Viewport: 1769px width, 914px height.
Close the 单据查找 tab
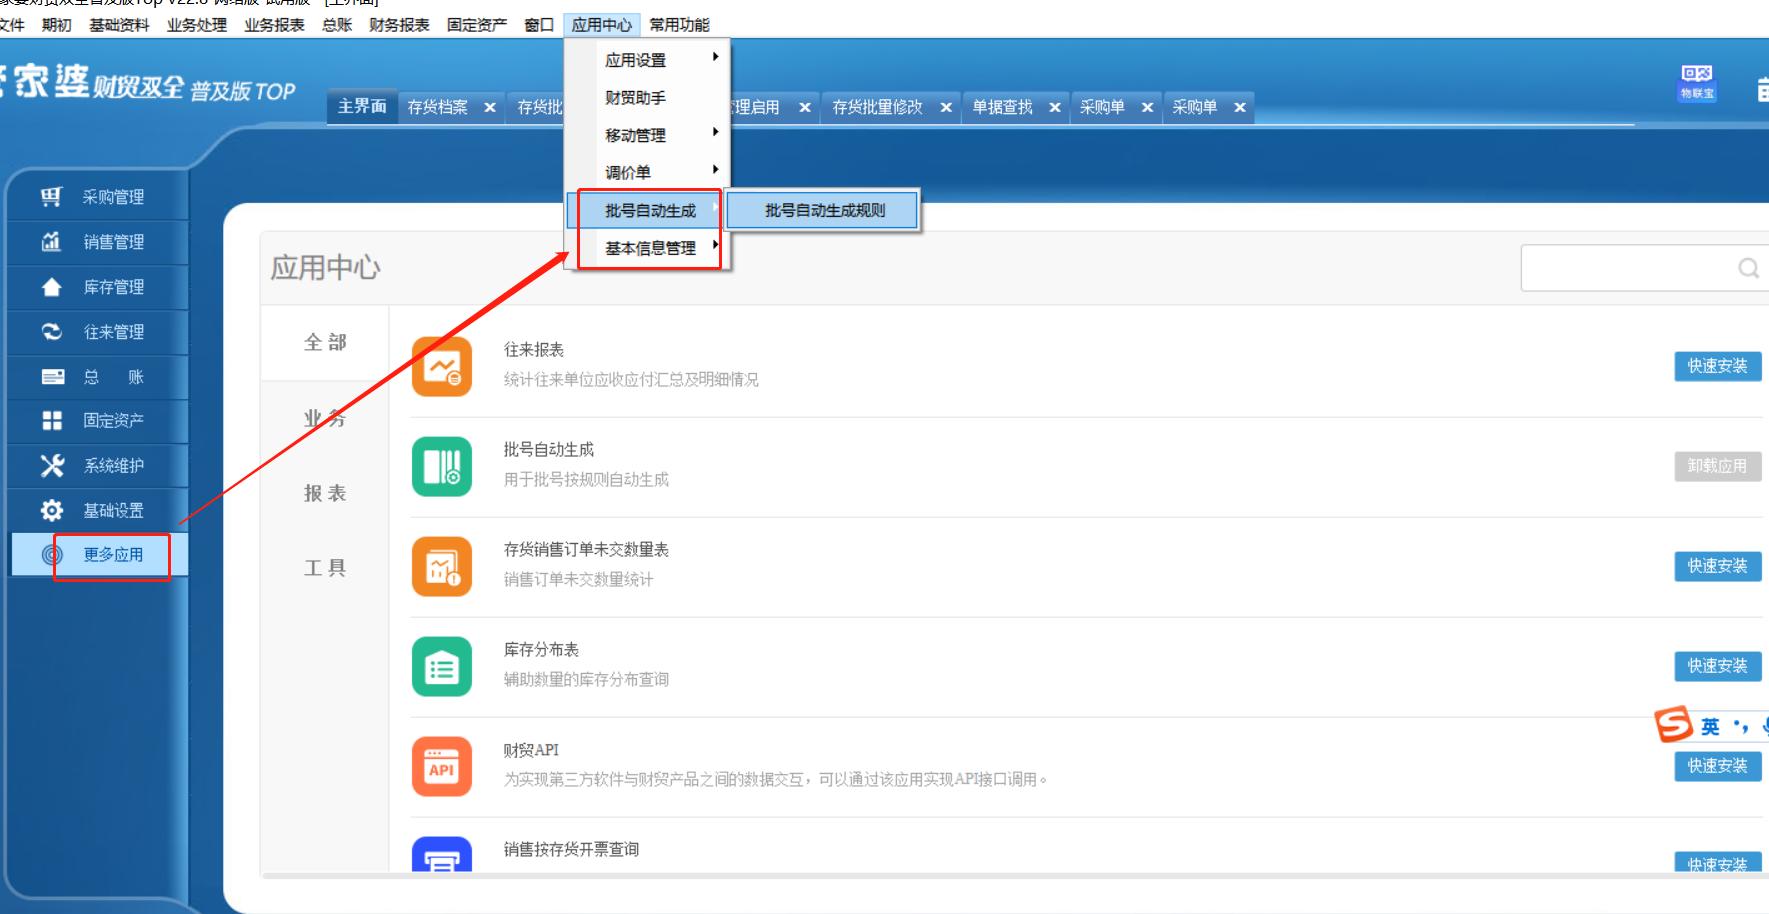1055,107
